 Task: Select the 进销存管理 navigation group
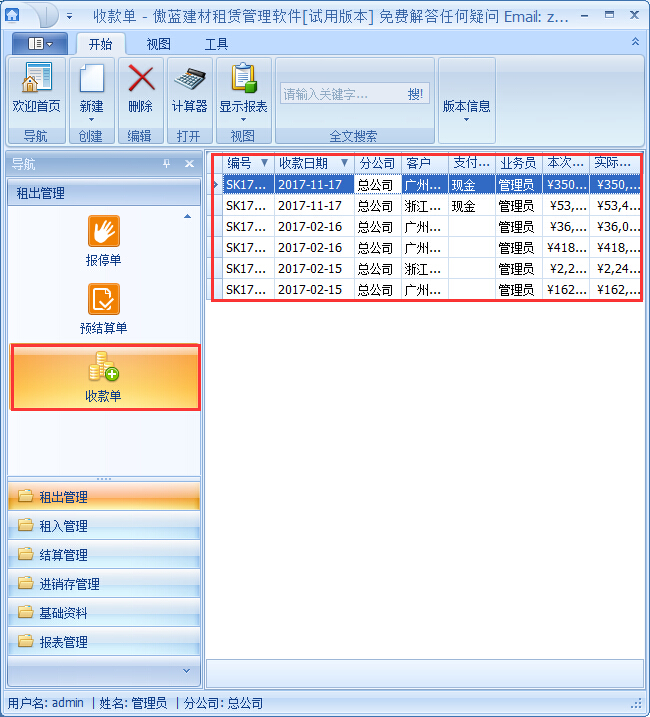tap(104, 583)
